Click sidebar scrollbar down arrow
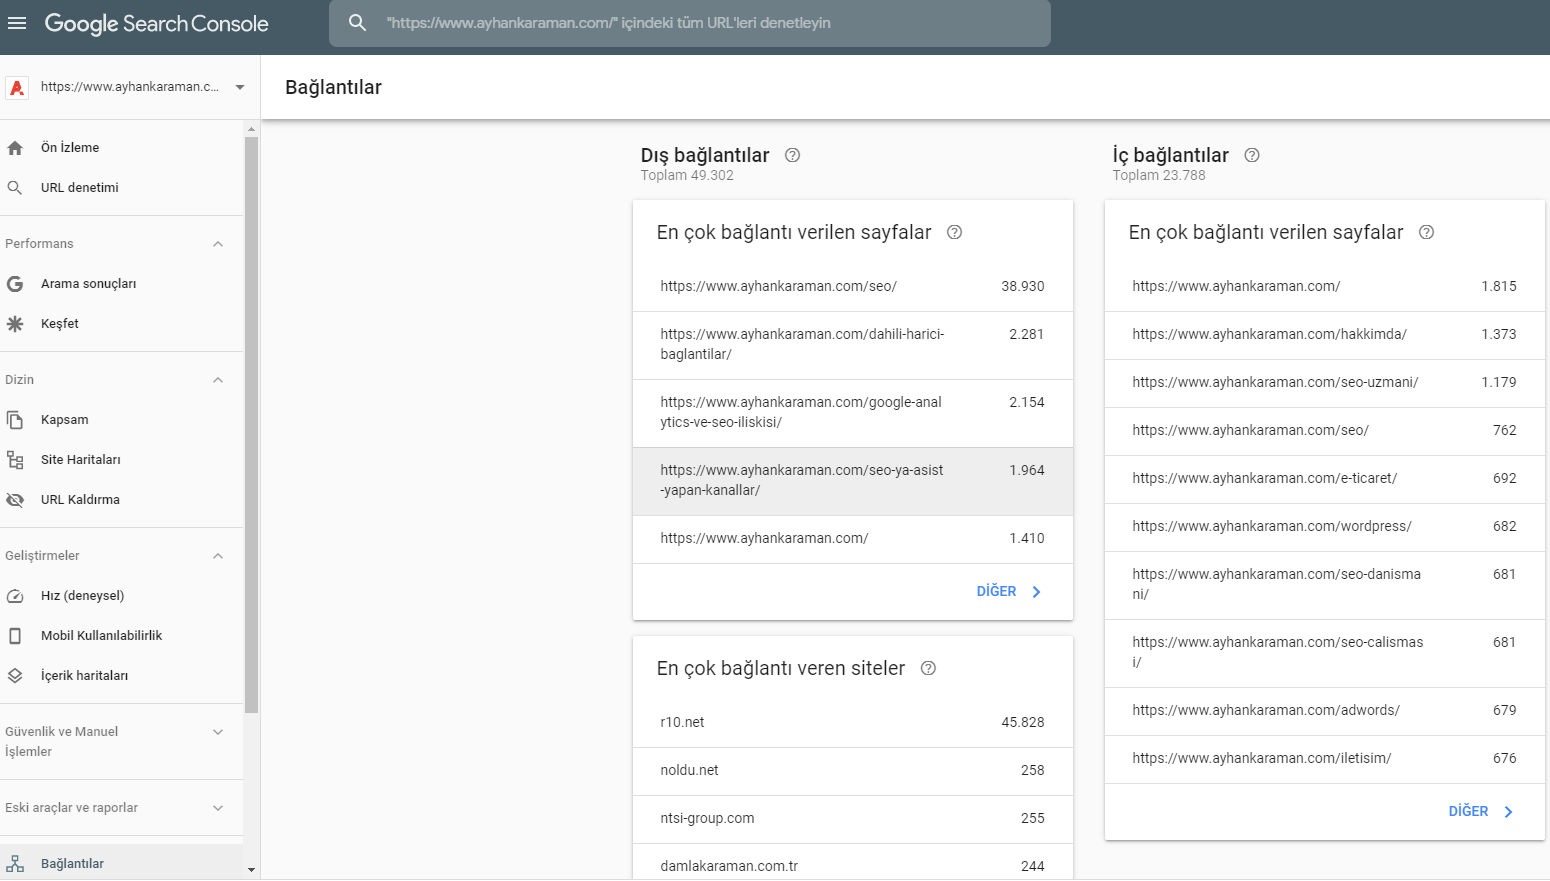Screen dimensions: 1550x881 pyautogui.click(x=251, y=870)
